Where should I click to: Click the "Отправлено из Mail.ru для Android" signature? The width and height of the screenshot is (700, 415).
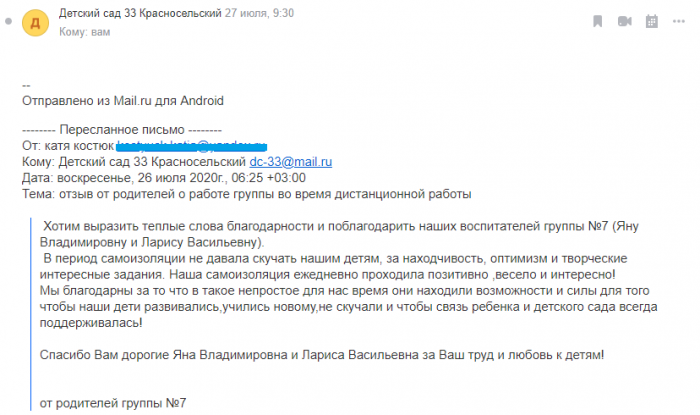122,100
